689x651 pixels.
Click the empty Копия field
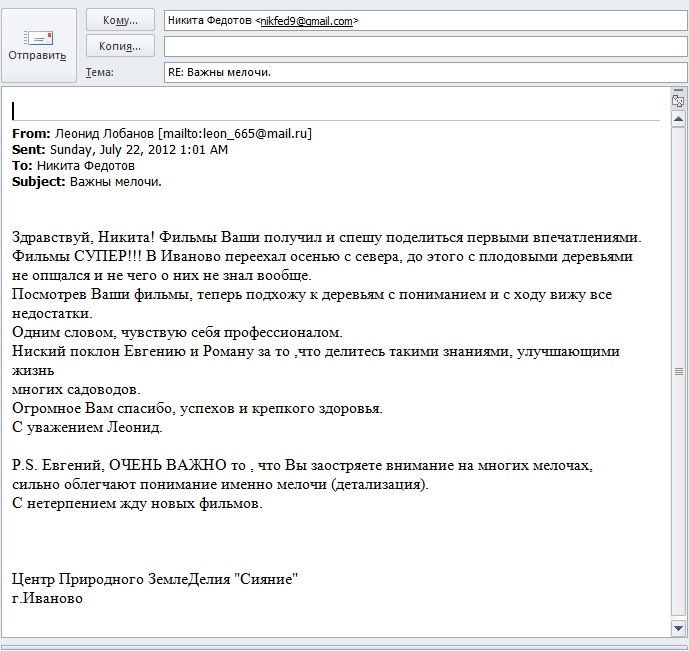425,46
